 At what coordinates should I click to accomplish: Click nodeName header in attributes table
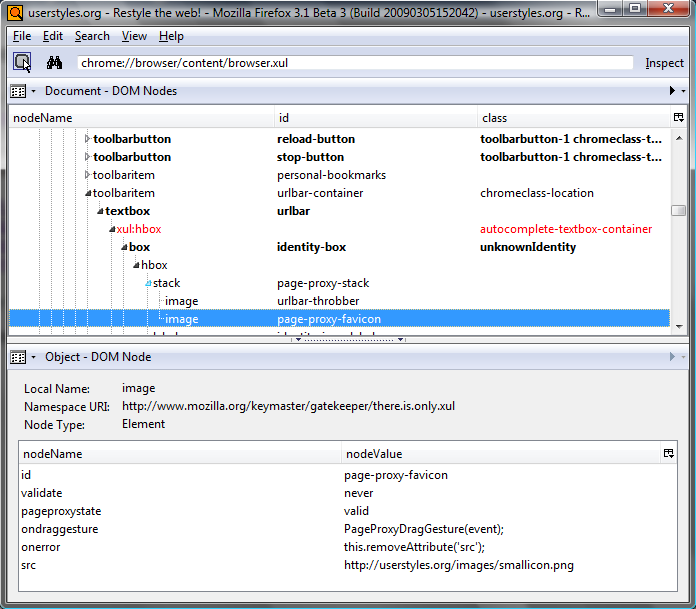pos(180,454)
